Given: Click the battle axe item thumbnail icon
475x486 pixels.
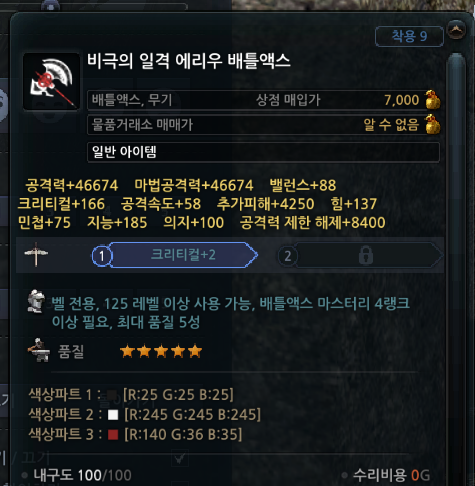Looking at the screenshot, I should pyautogui.click(x=51, y=81).
